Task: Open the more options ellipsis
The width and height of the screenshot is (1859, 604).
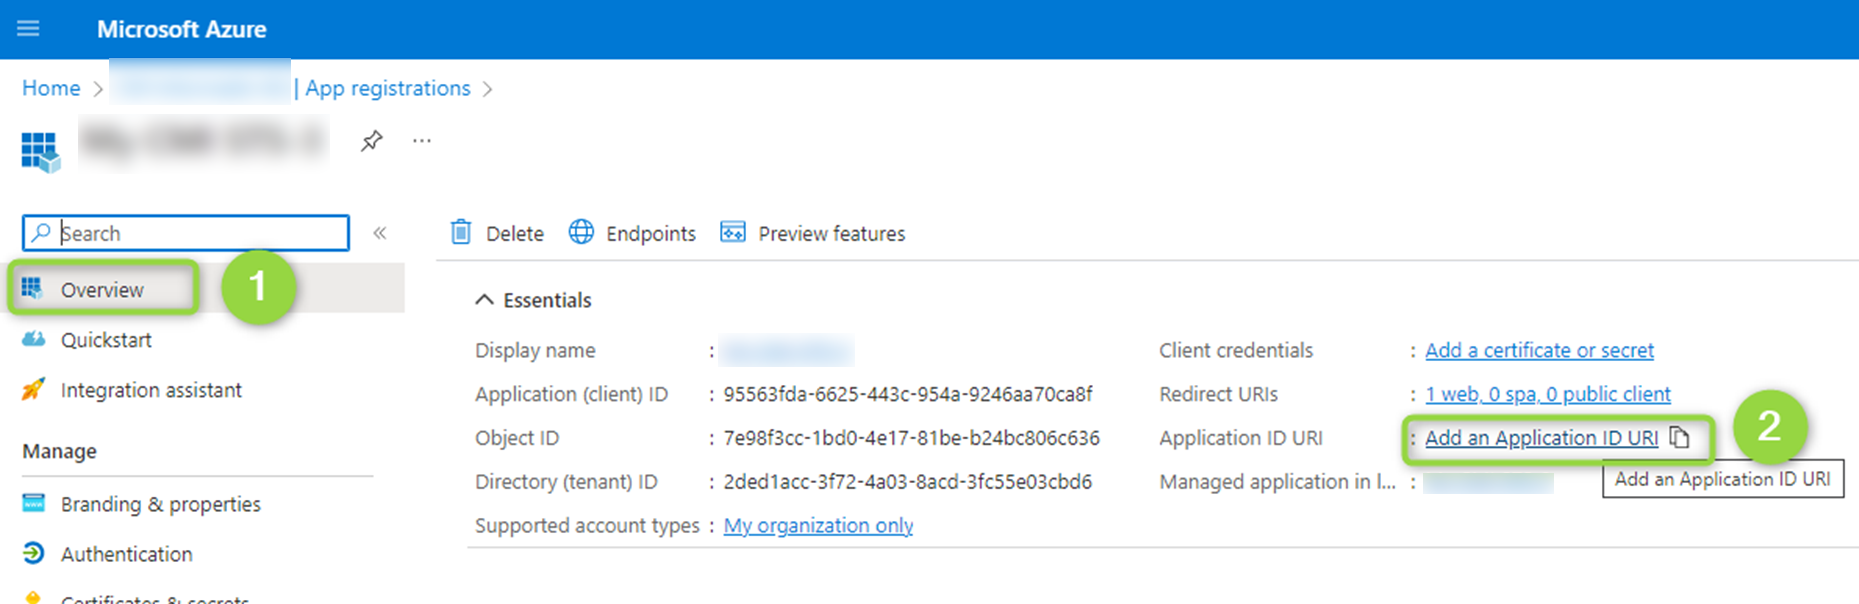Action: pos(422,141)
